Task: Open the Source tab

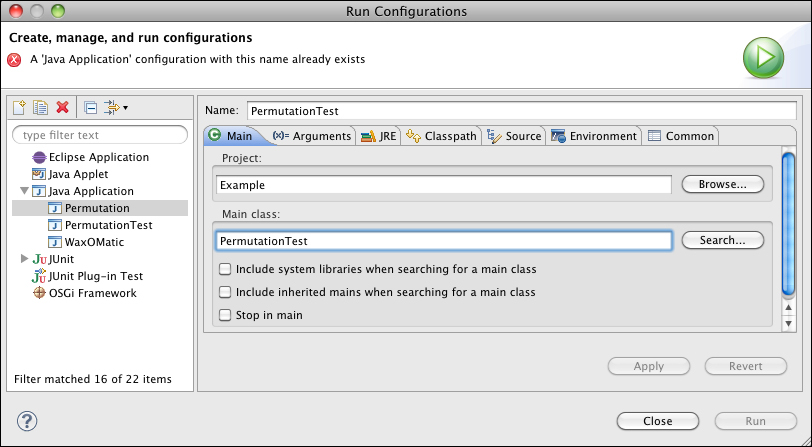Action: click(x=514, y=136)
